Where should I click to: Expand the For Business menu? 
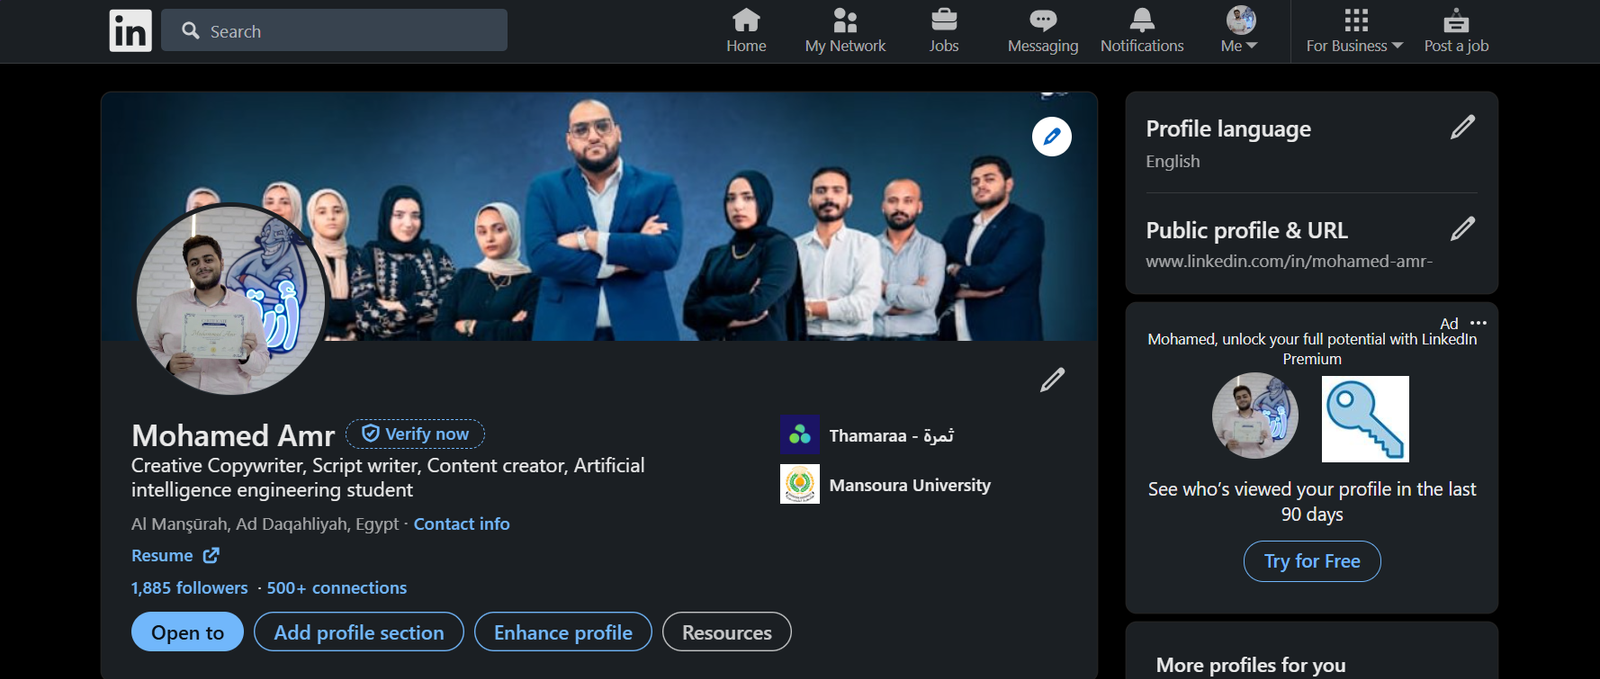(x=1355, y=31)
